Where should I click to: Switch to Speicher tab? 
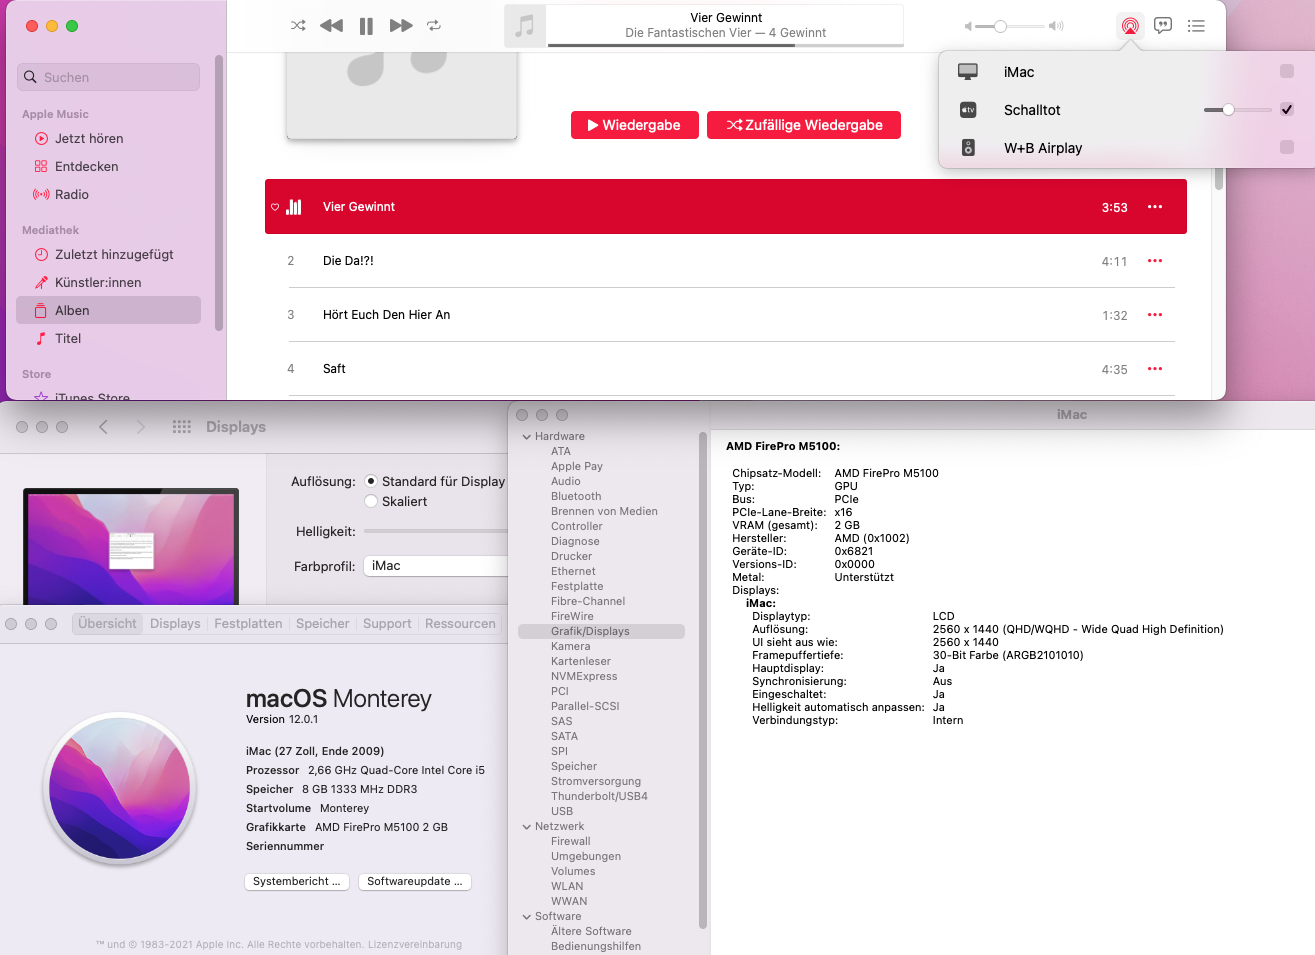[322, 624]
